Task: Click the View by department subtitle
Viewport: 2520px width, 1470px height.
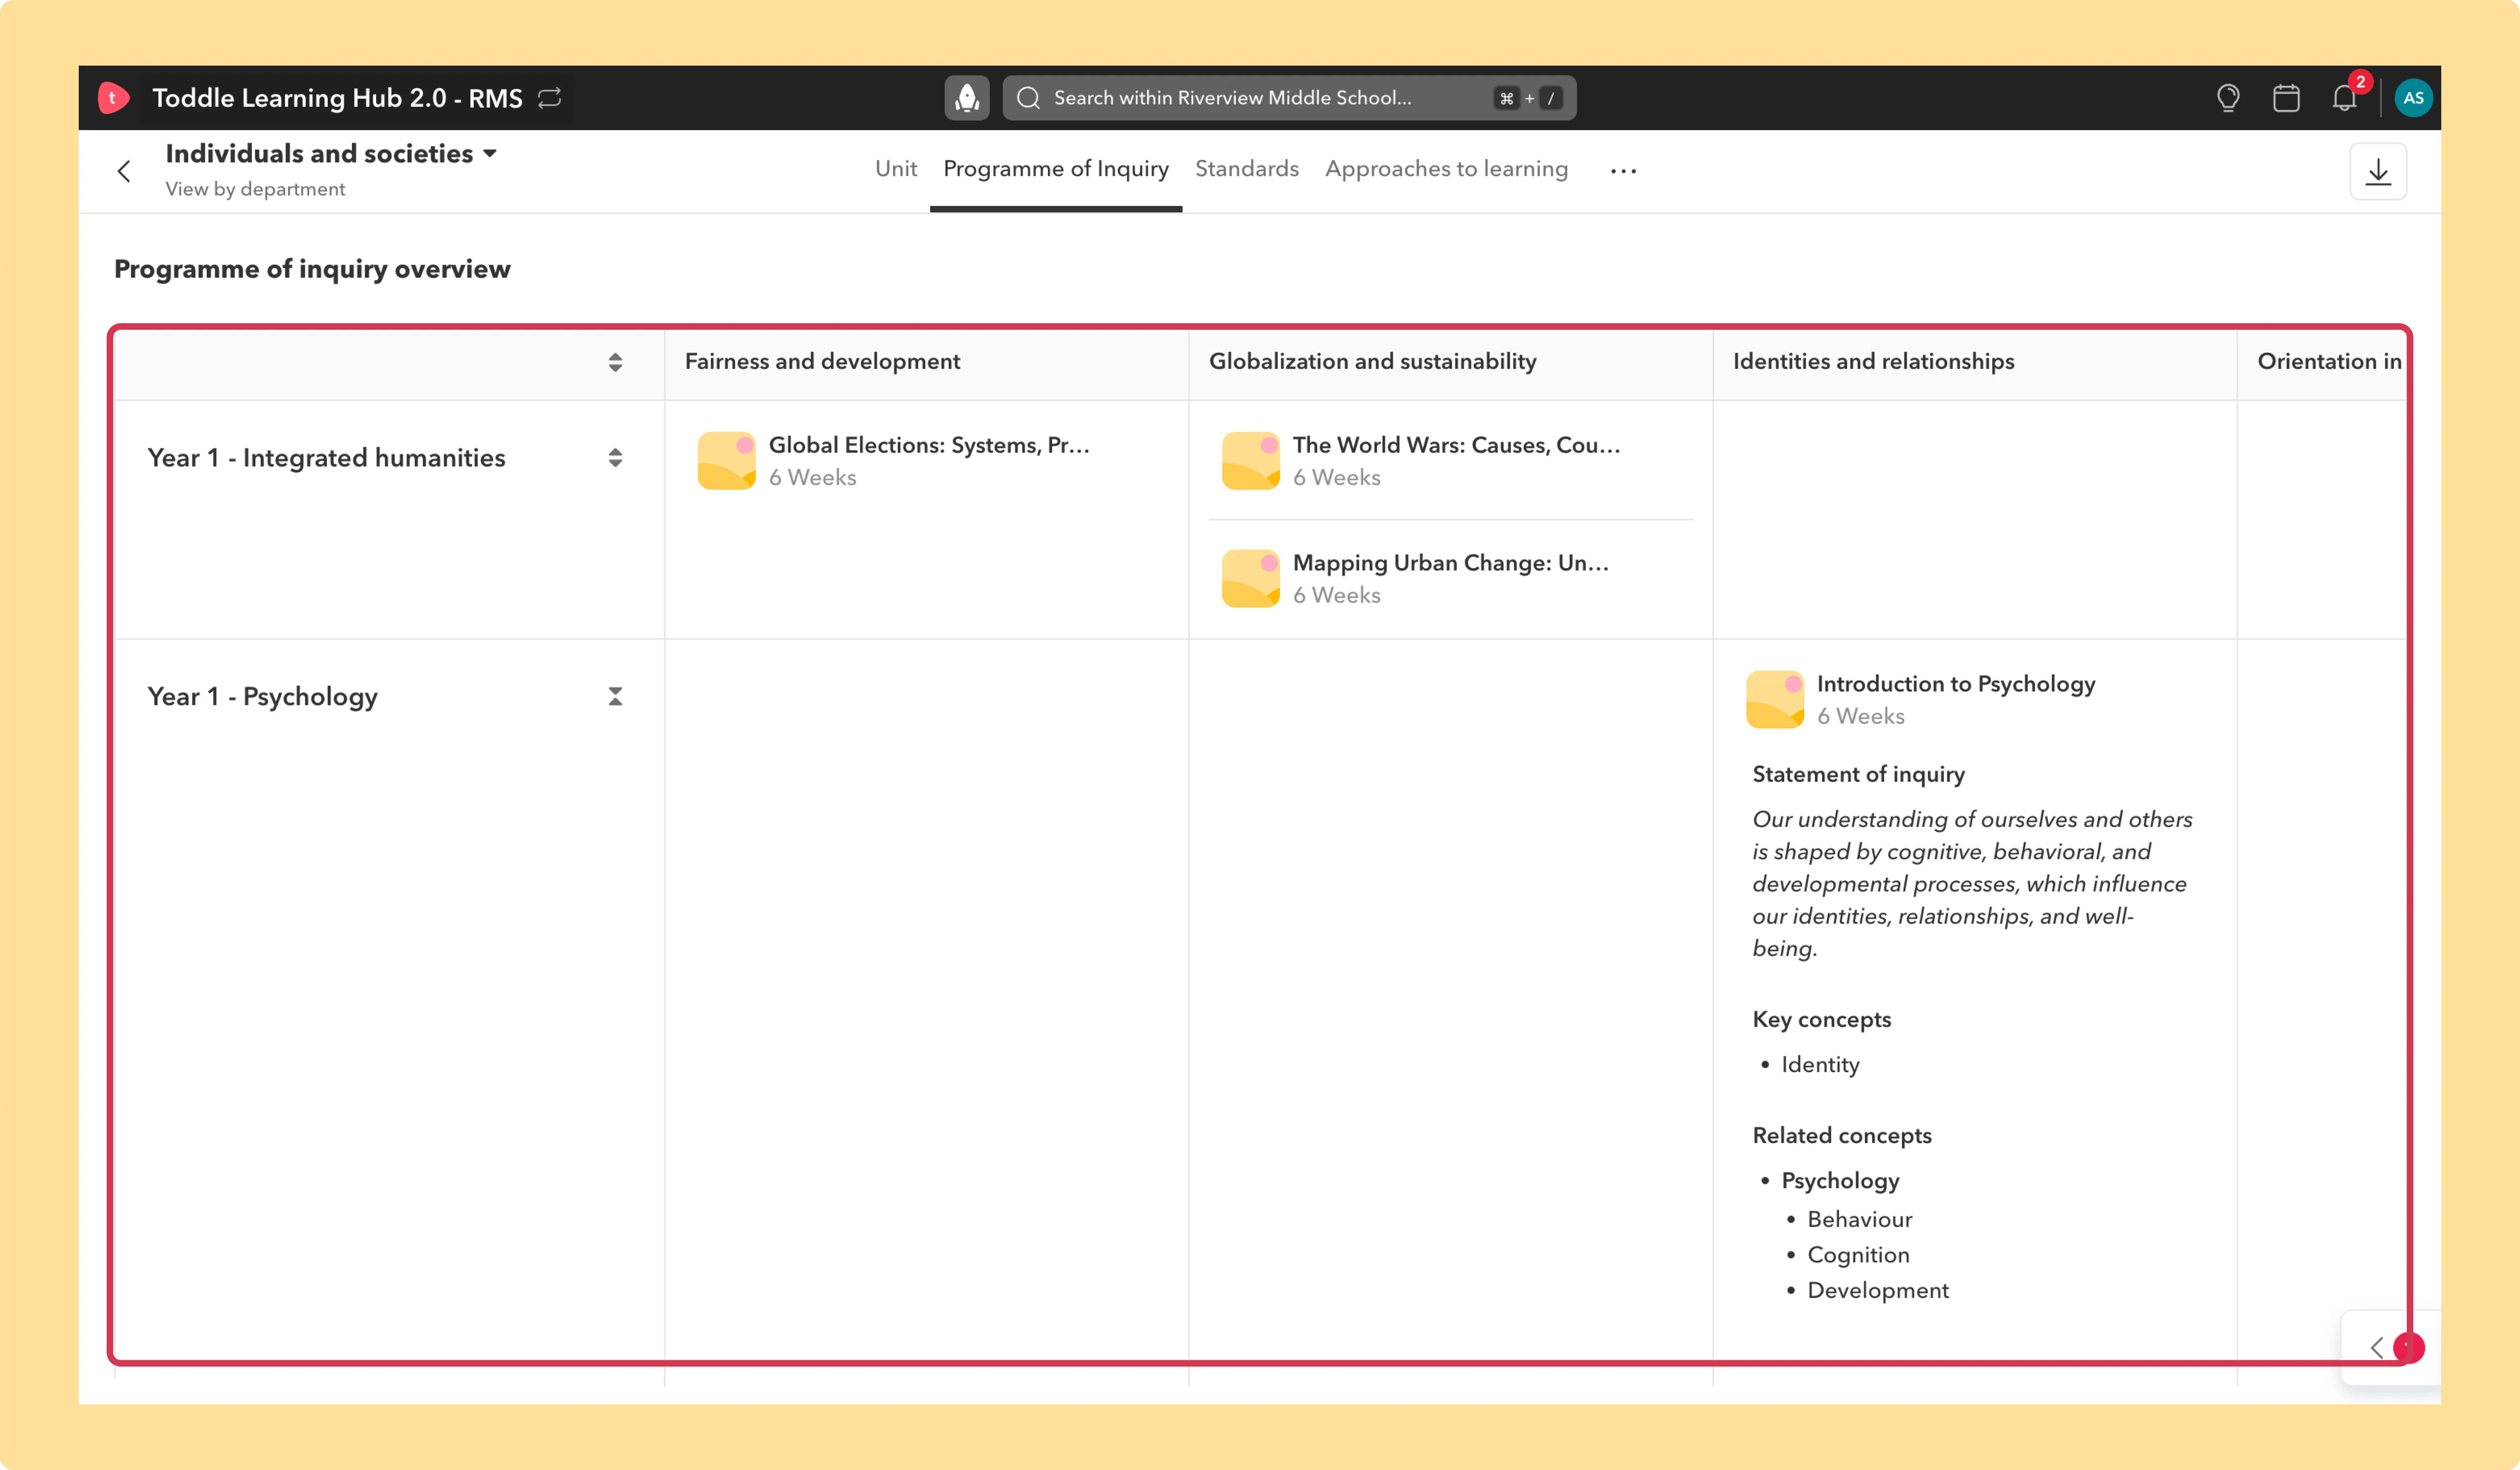Action: [x=255, y=189]
